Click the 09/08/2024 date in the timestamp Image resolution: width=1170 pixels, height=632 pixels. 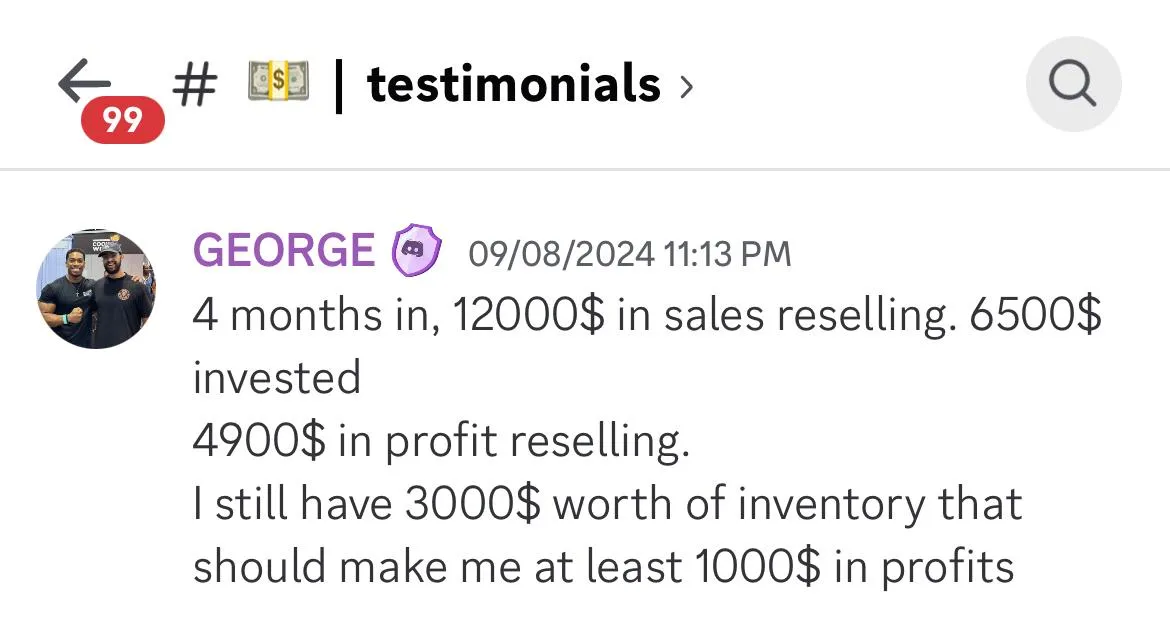(x=561, y=254)
